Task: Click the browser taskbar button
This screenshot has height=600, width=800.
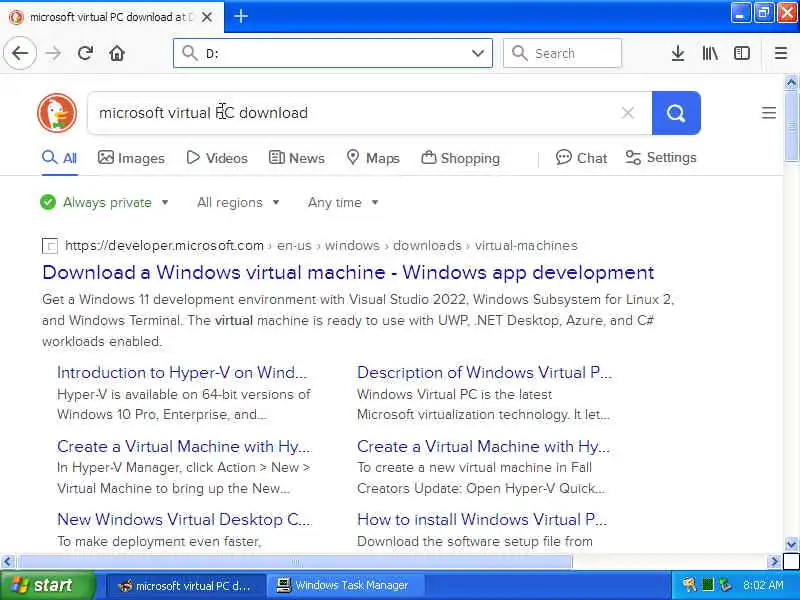Action: 186,585
